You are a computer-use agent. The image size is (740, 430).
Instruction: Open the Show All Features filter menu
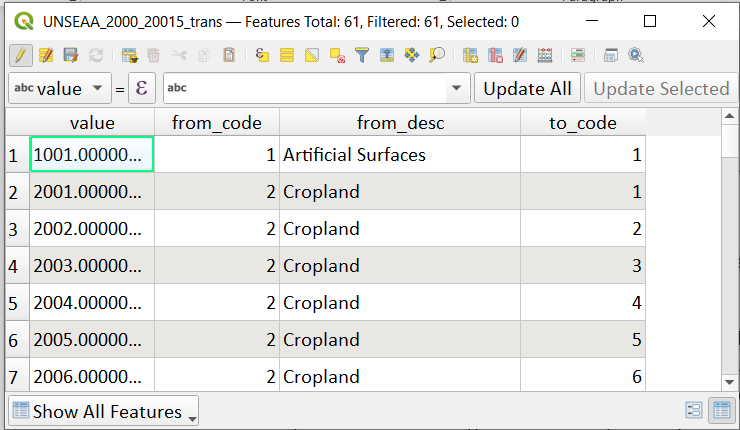(103, 411)
